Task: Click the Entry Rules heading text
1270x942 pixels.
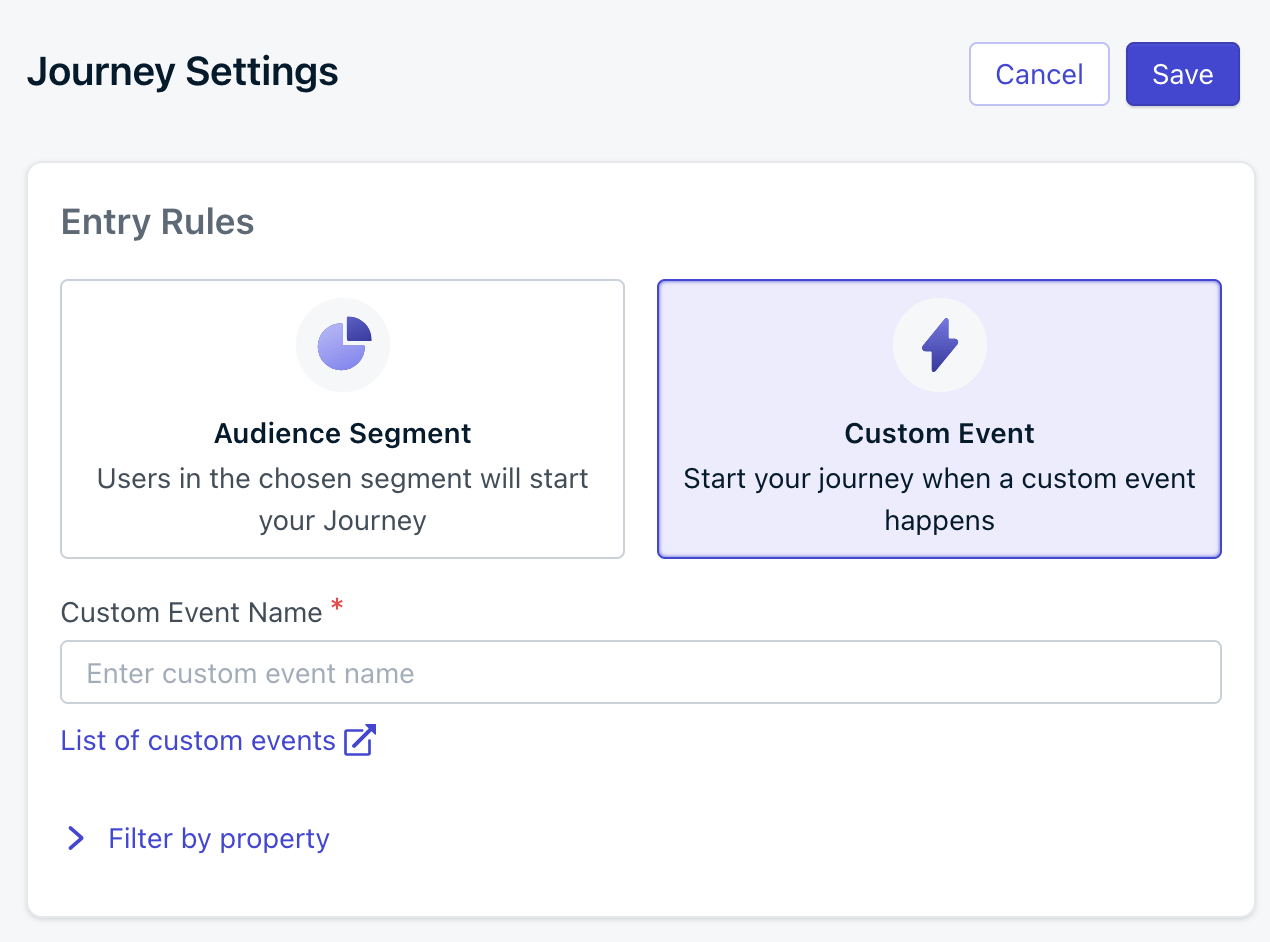Action: (158, 221)
